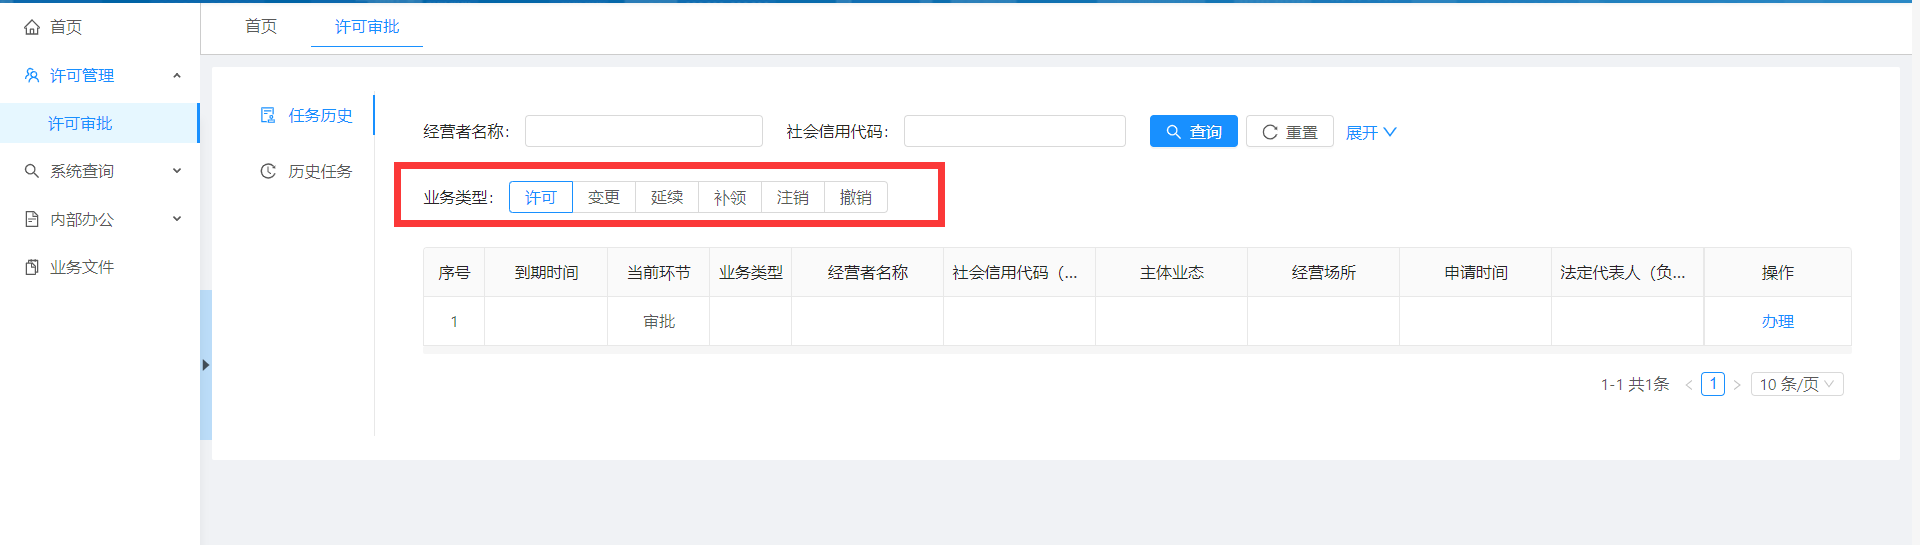Collapse the 许可管理 menu chevron
The image size is (1920, 545).
click(x=177, y=75)
